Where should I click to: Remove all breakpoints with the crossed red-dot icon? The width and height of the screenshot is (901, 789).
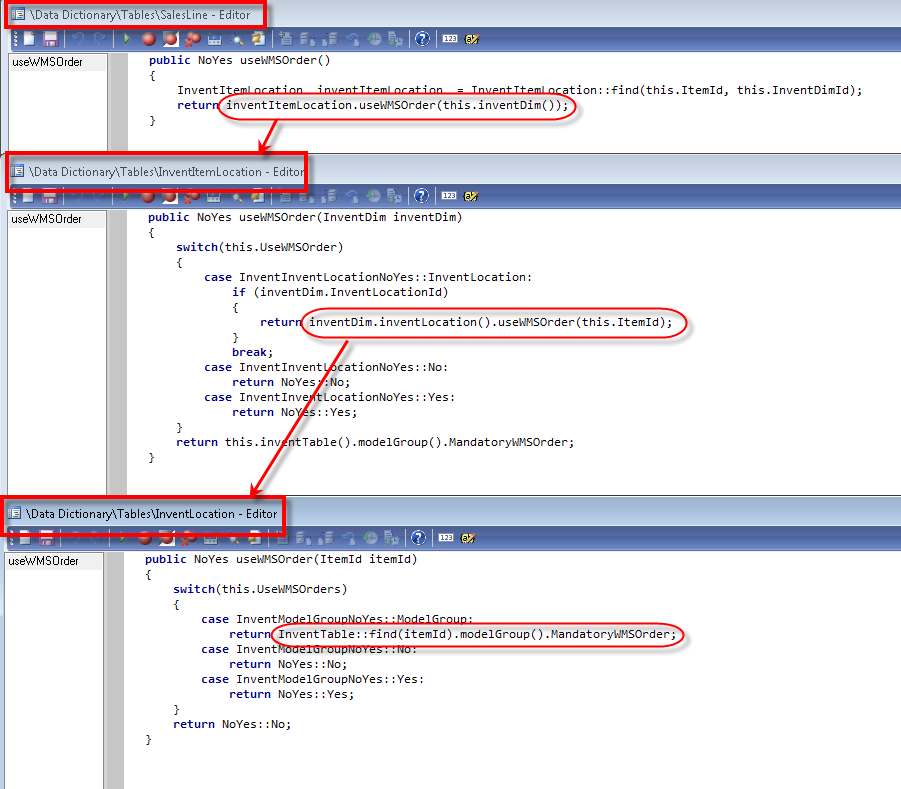pyautogui.click(x=193, y=39)
